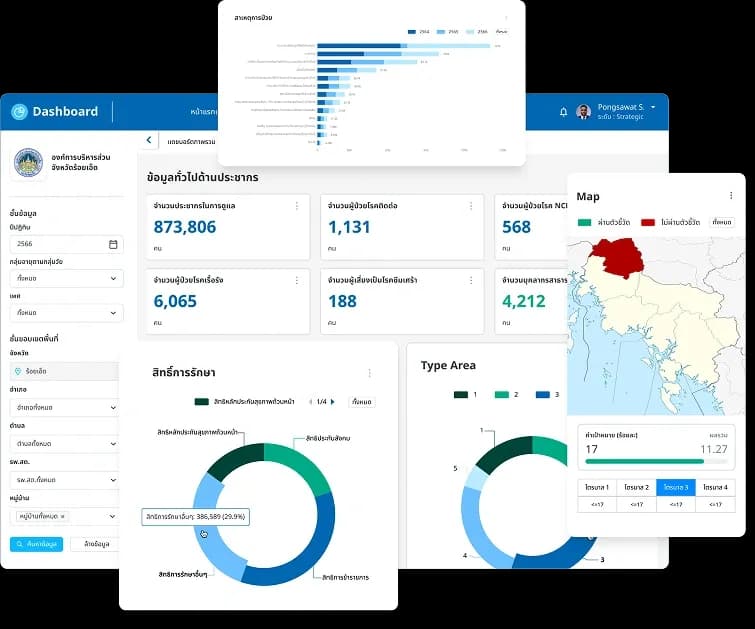This screenshot has height=629, width=755.
Task: Click Pongsawat S. profile avatar
Action: (x=584, y=112)
